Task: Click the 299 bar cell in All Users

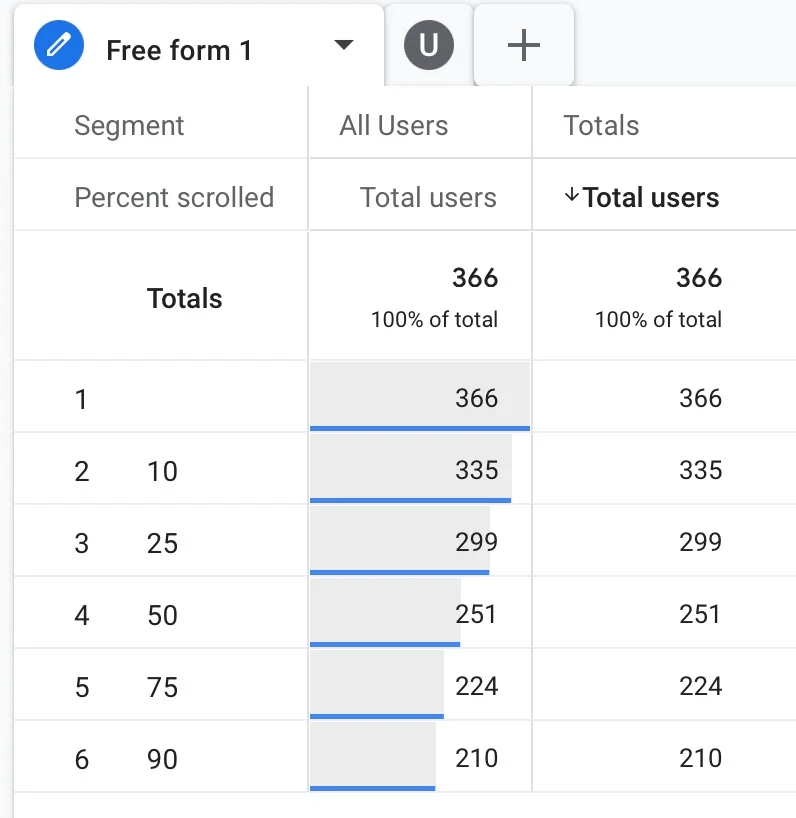Action: click(420, 540)
